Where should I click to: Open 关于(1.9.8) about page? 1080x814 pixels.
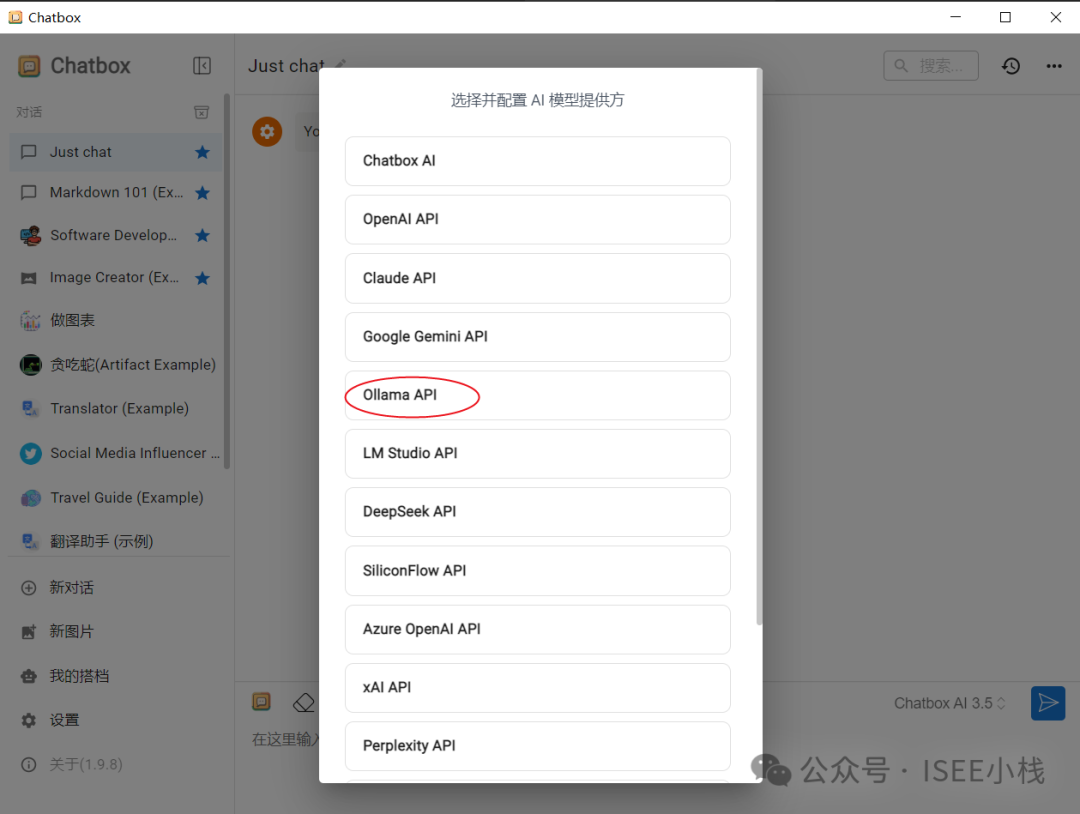coord(117,764)
